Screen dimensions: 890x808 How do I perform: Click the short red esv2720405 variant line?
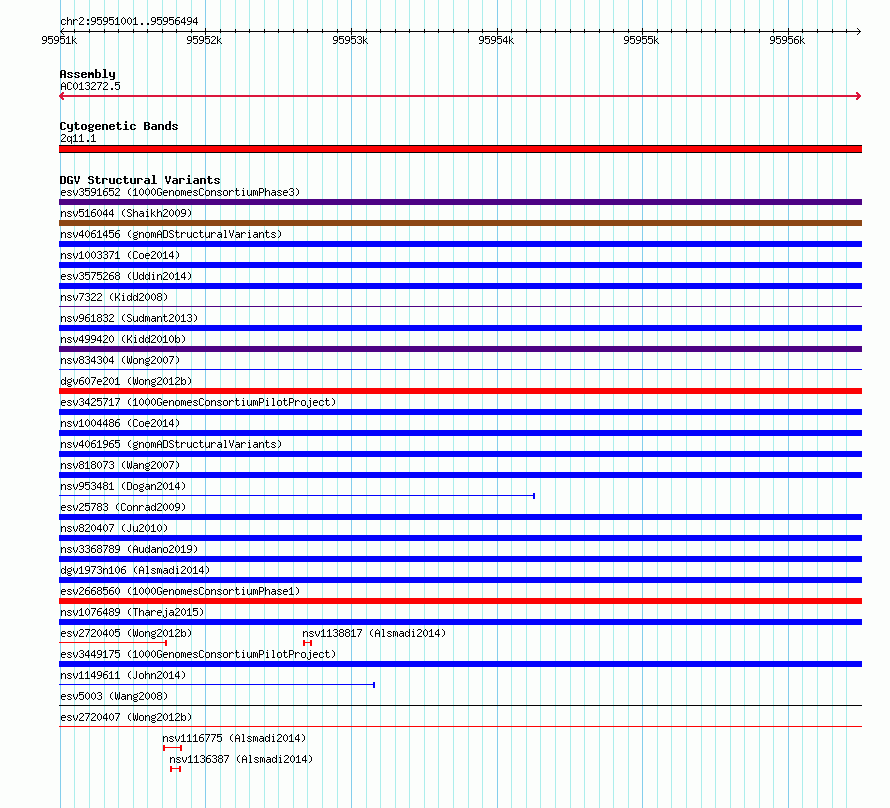pos(113,643)
